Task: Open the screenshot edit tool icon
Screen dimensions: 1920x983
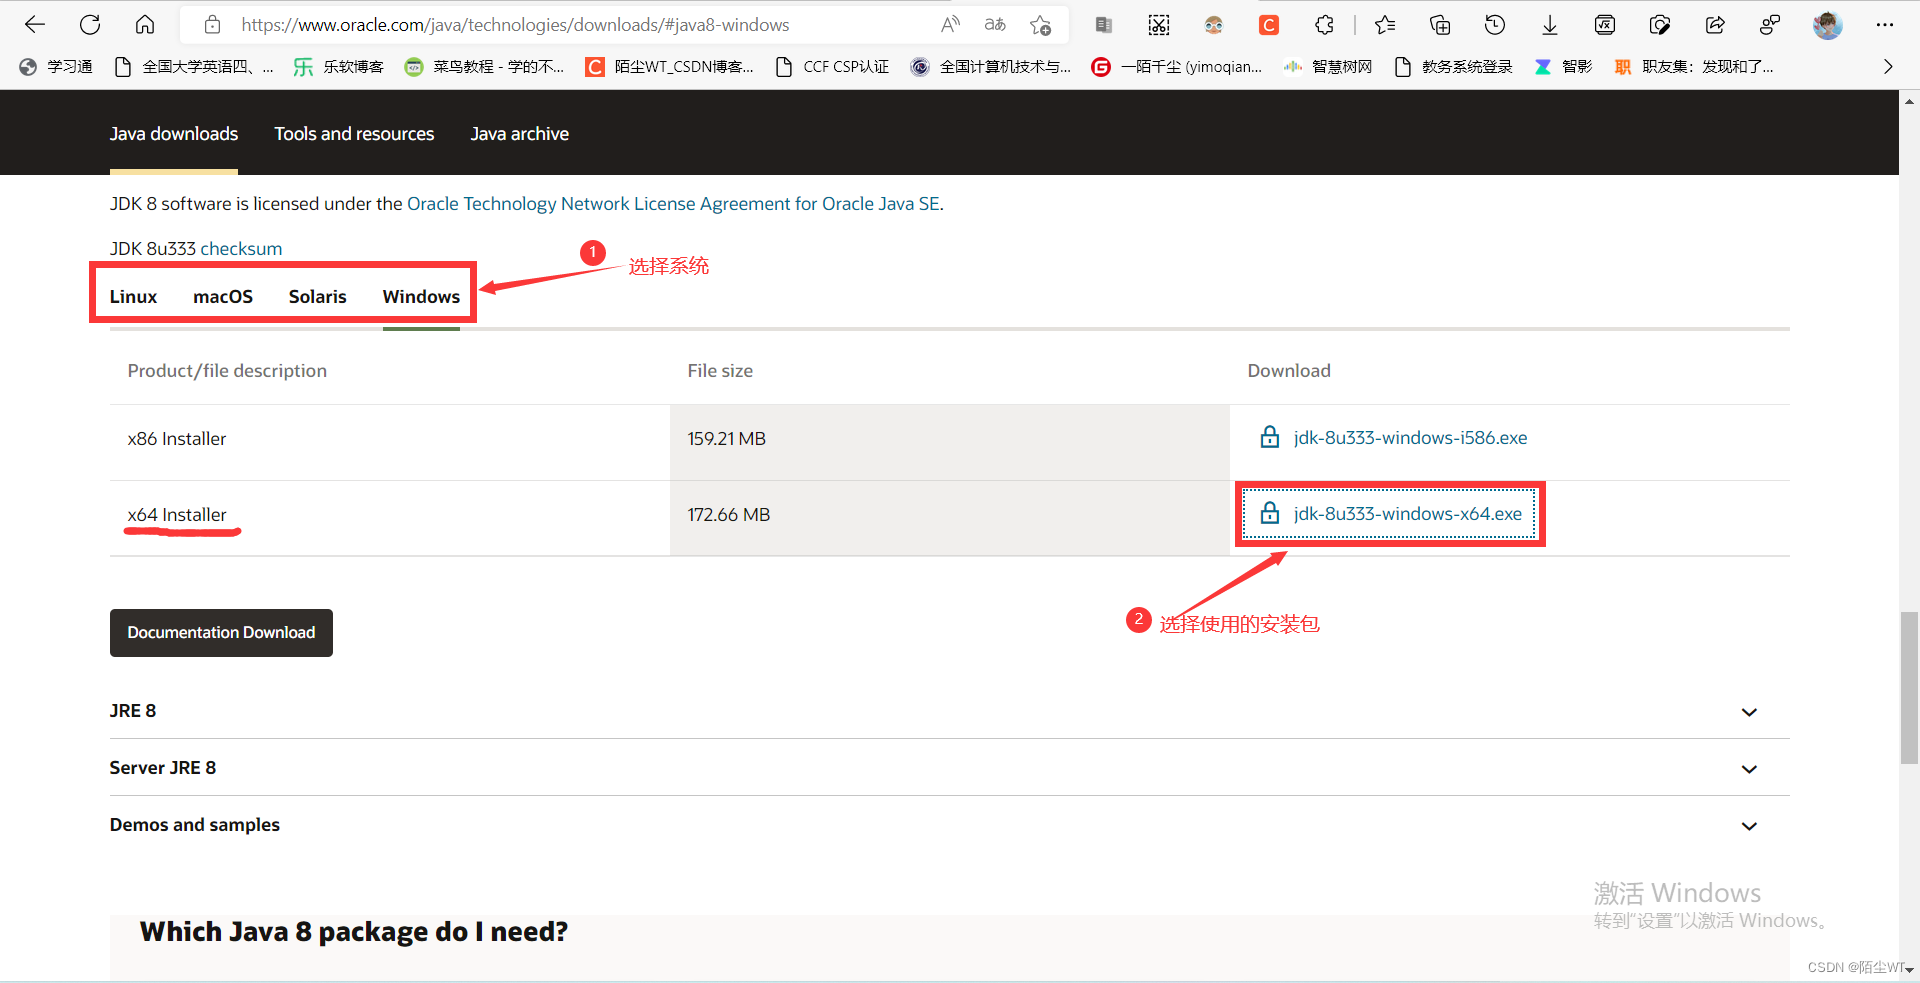Action: [x=1660, y=25]
